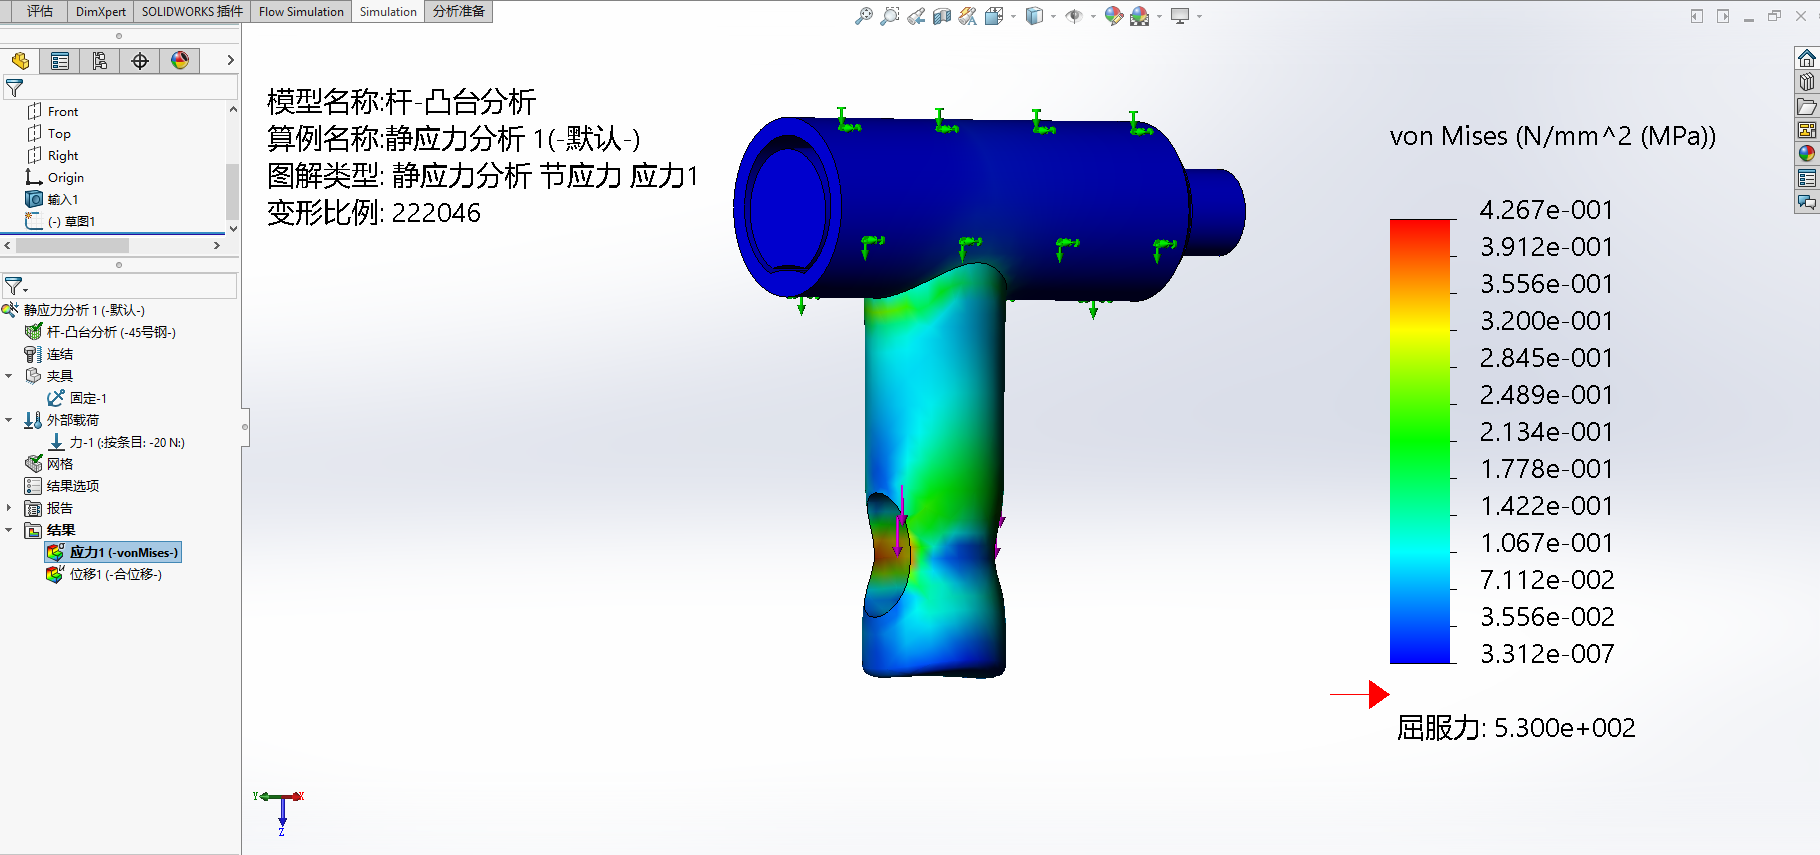Open the Design Library books icon
This screenshot has width=1820, height=855.
click(x=1807, y=82)
